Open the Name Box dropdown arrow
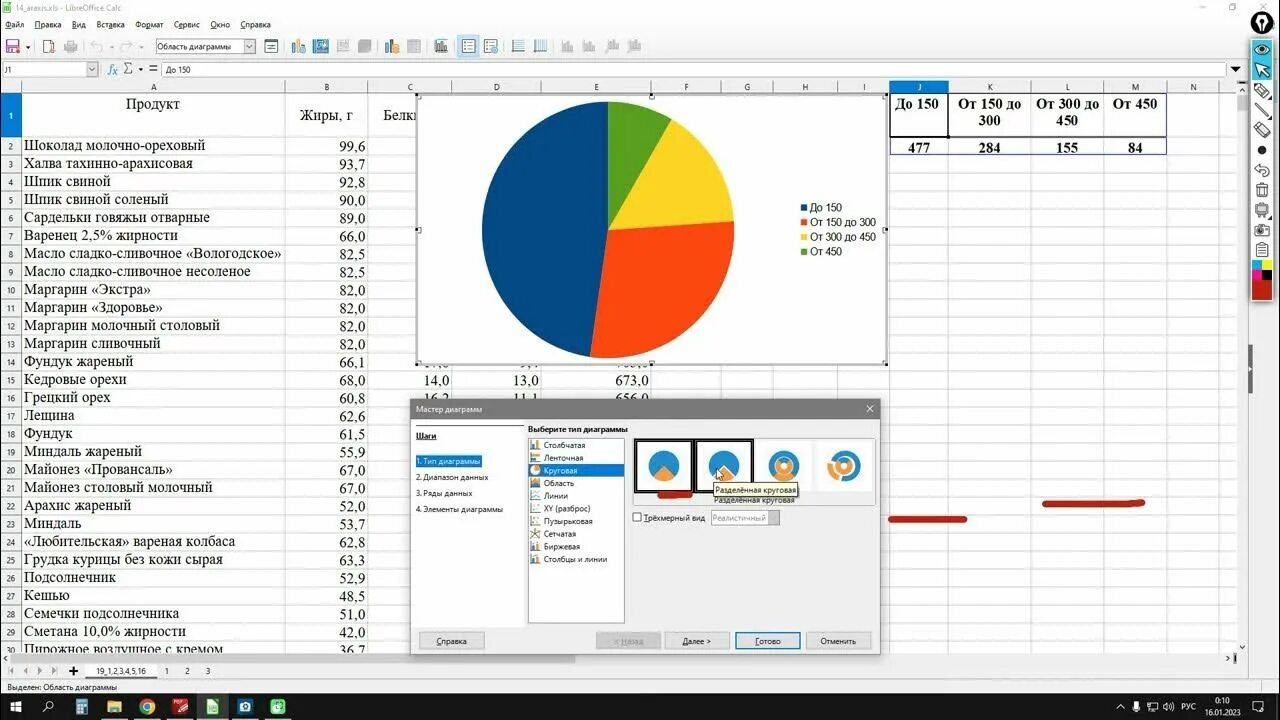Screen dimensions: 1280x720 pyautogui.click(x=92, y=70)
